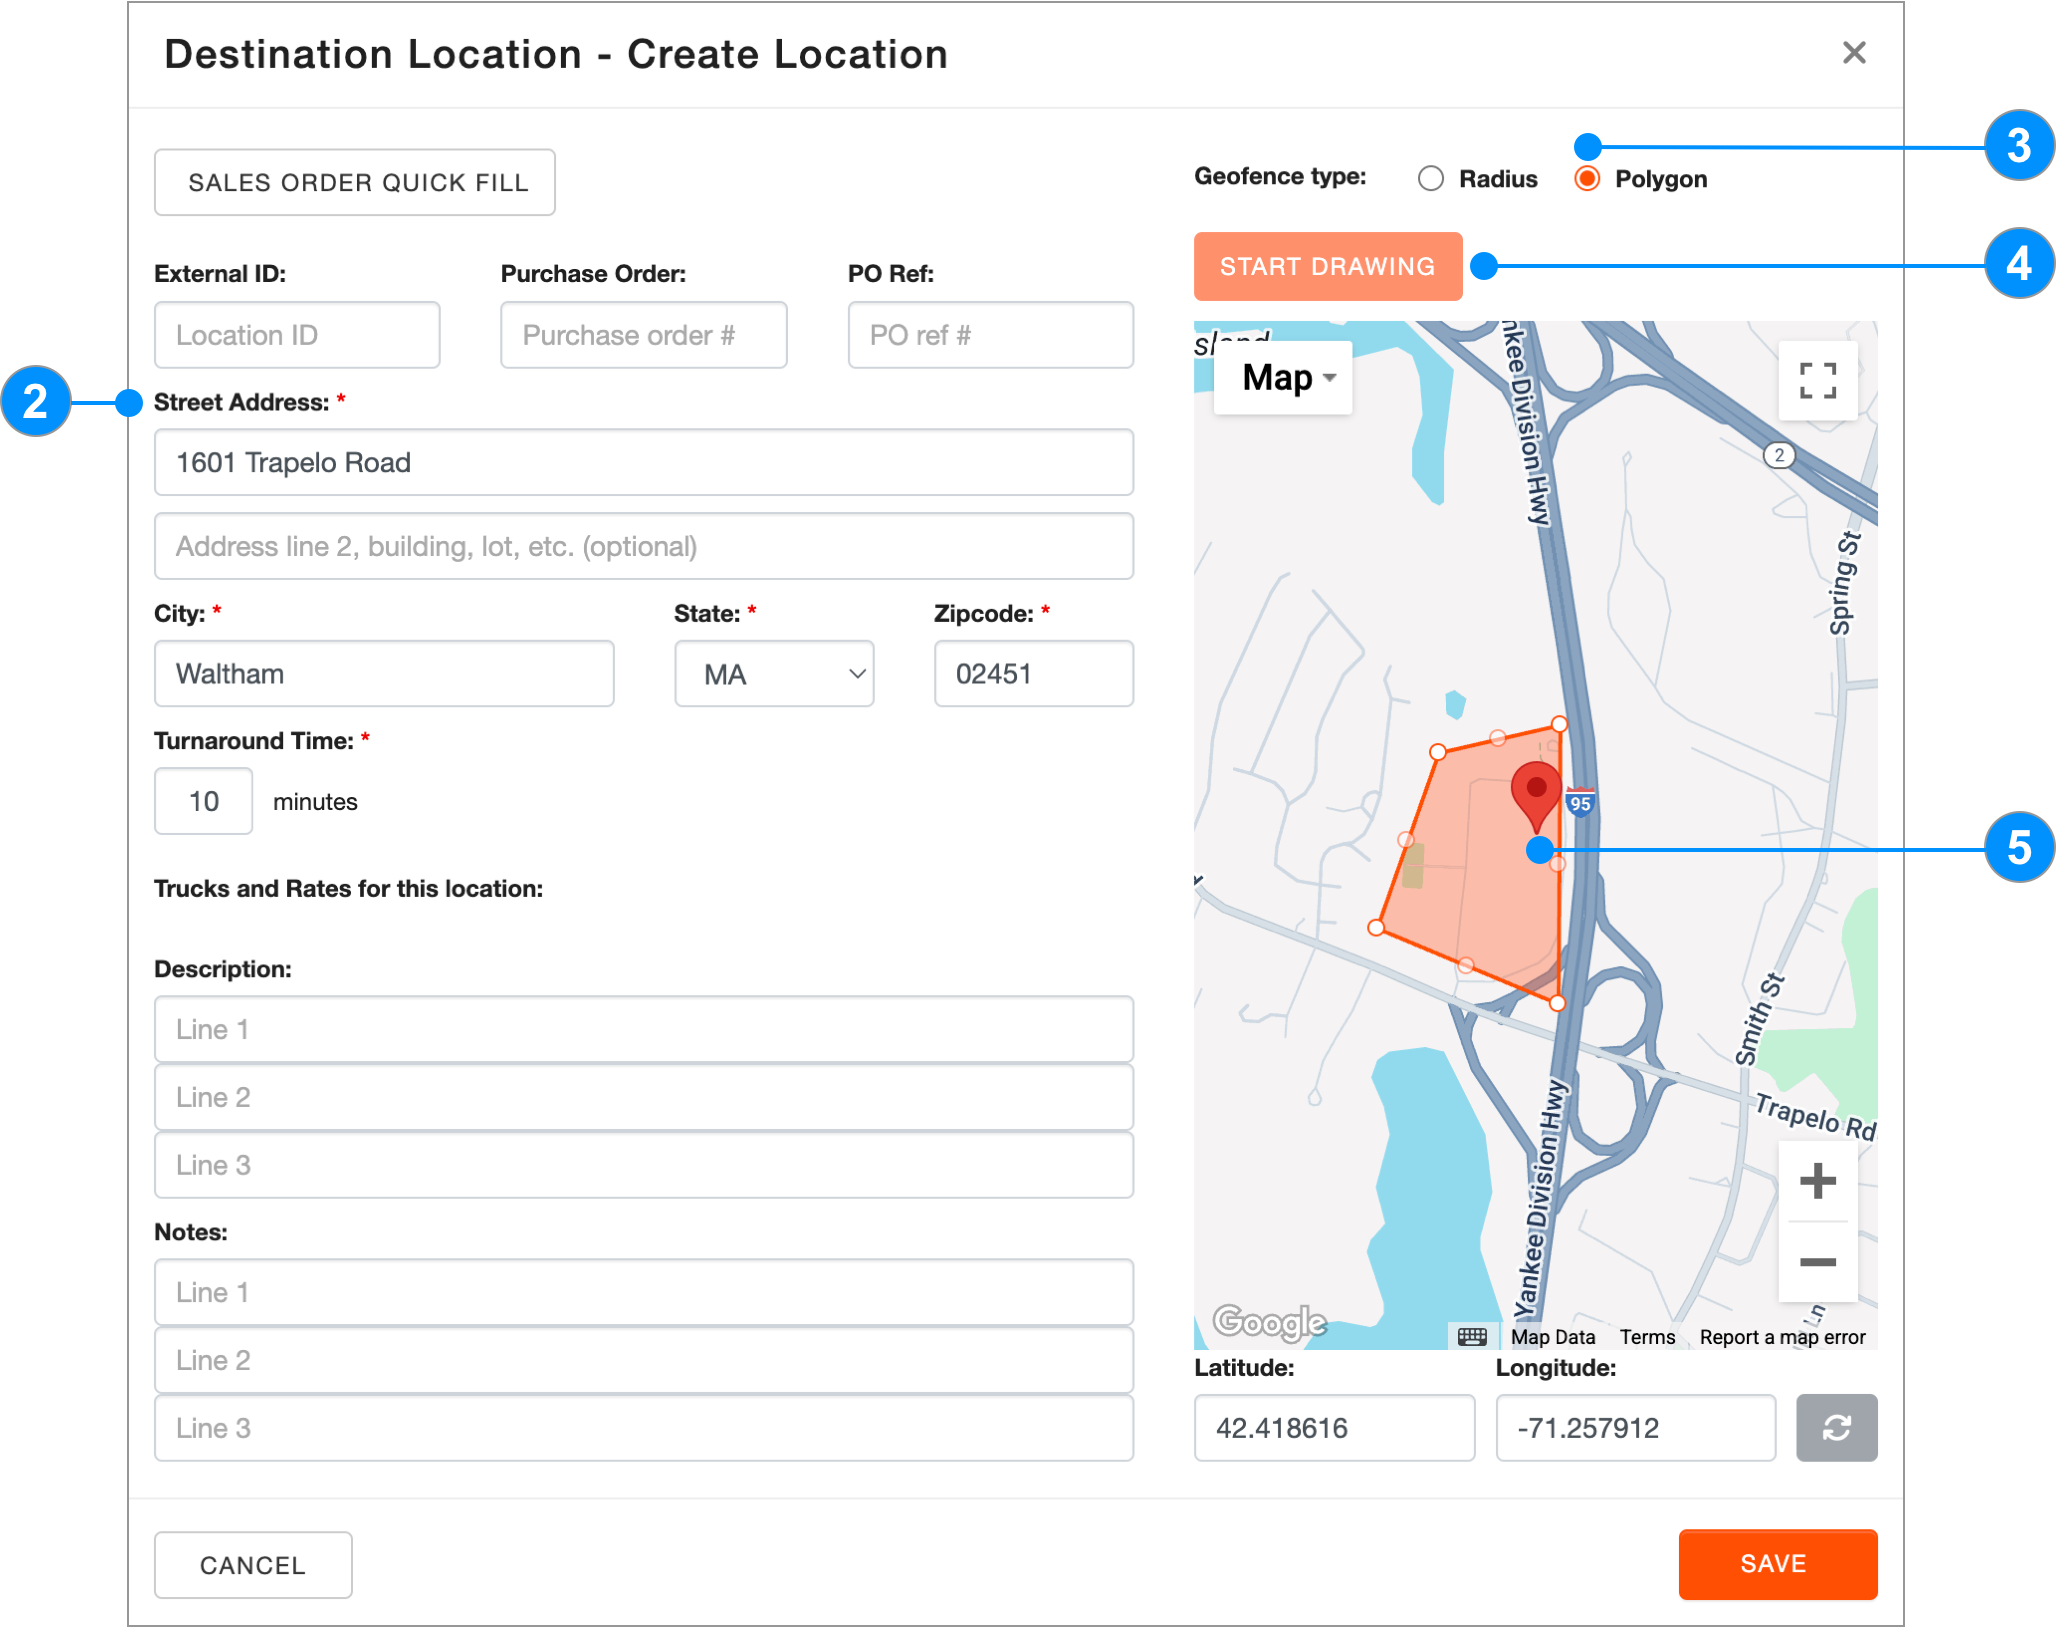Focus the Purchase order # field
This screenshot has height=1628, width=2056.
[x=644, y=335]
